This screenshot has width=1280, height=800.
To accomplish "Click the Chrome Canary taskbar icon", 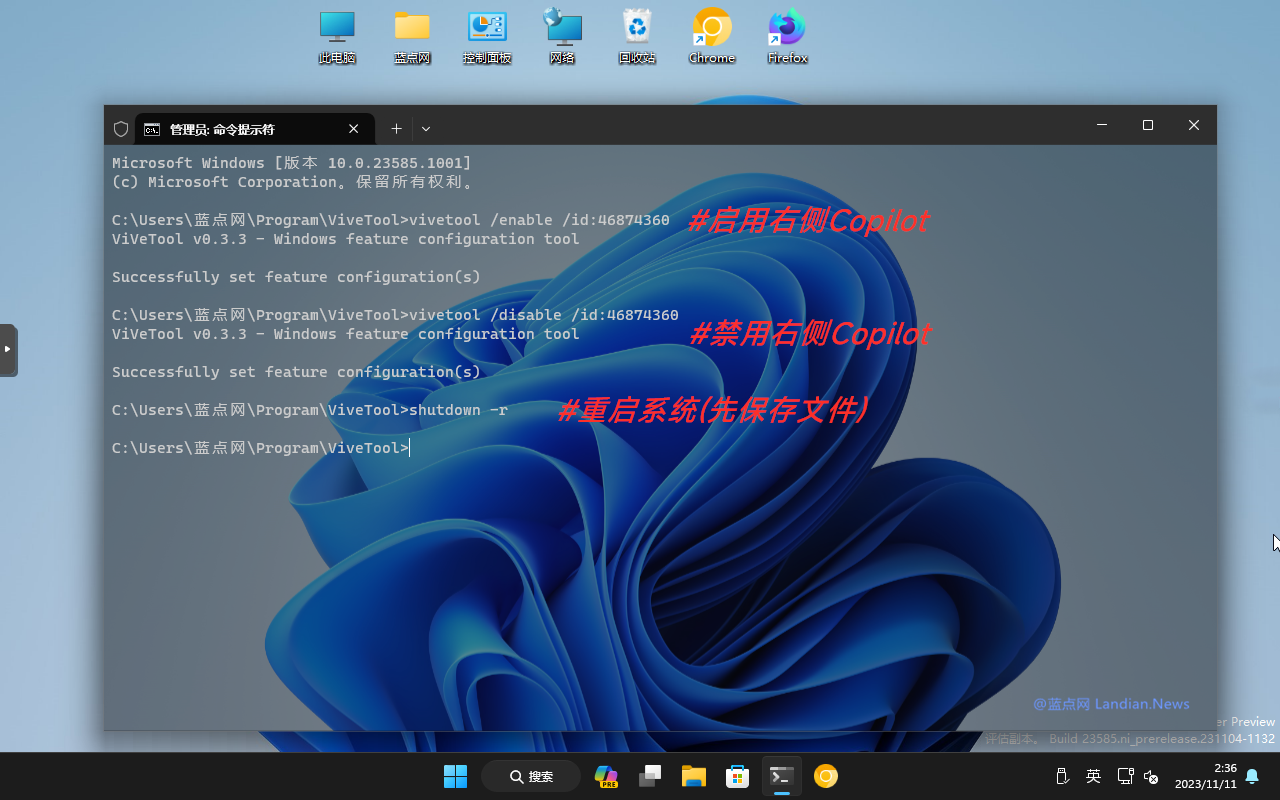I will (826, 776).
